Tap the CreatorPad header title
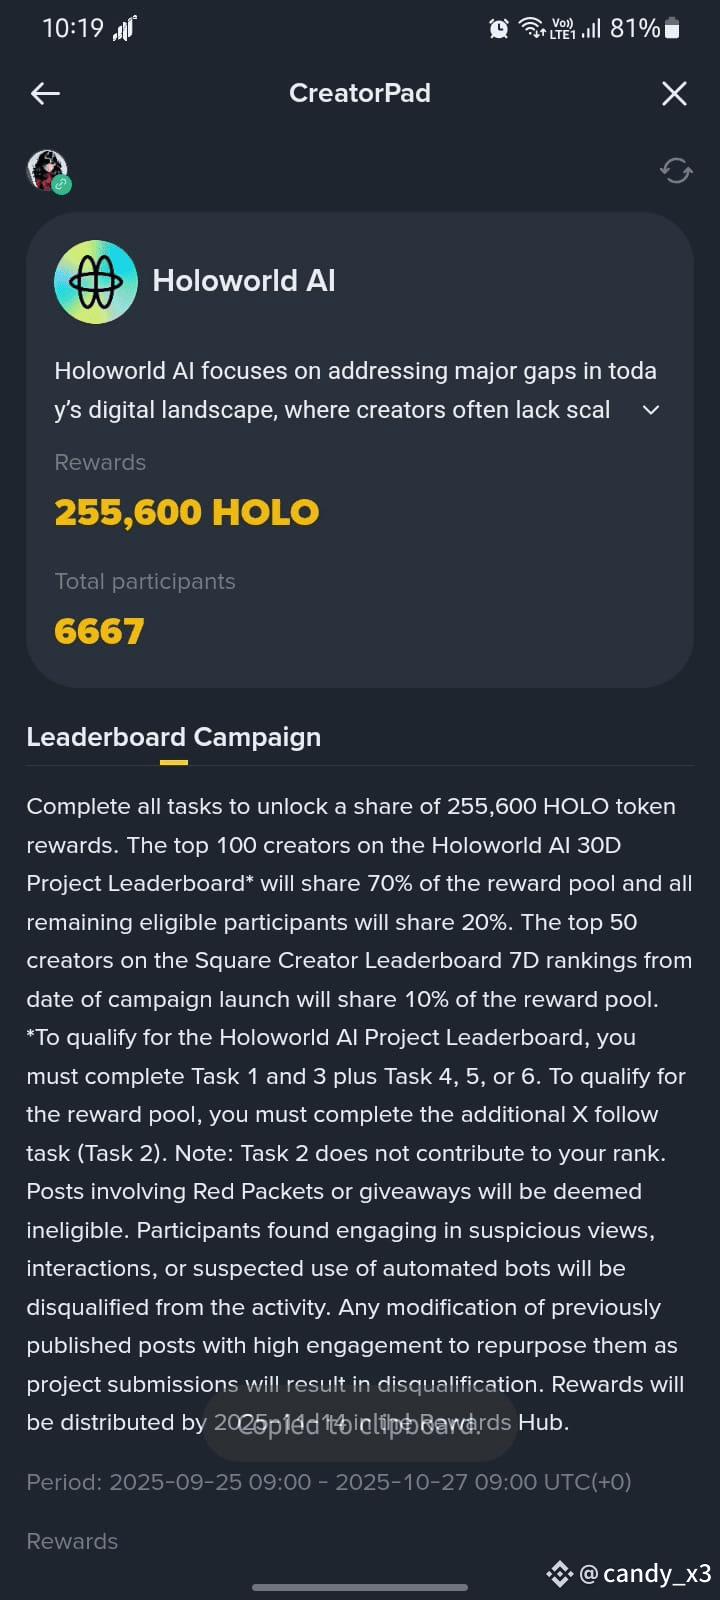The width and height of the screenshot is (720, 1600). coord(360,93)
